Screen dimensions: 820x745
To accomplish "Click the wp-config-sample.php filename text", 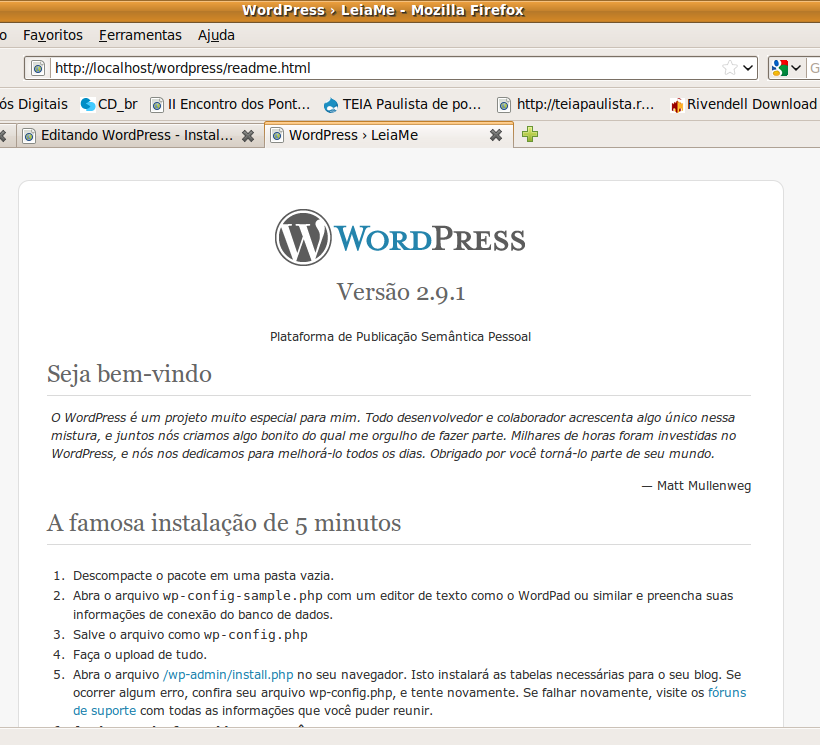I will pyautogui.click(x=243, y=596).
